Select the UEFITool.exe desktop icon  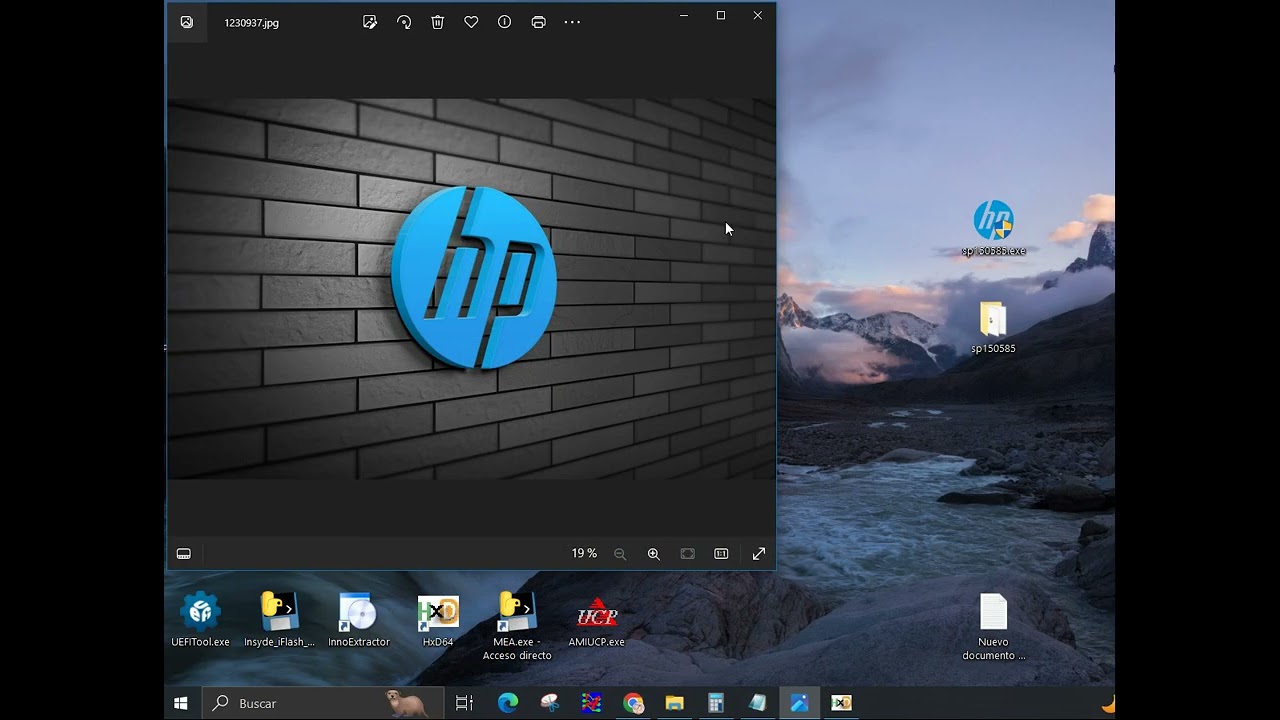click(200, 620)
